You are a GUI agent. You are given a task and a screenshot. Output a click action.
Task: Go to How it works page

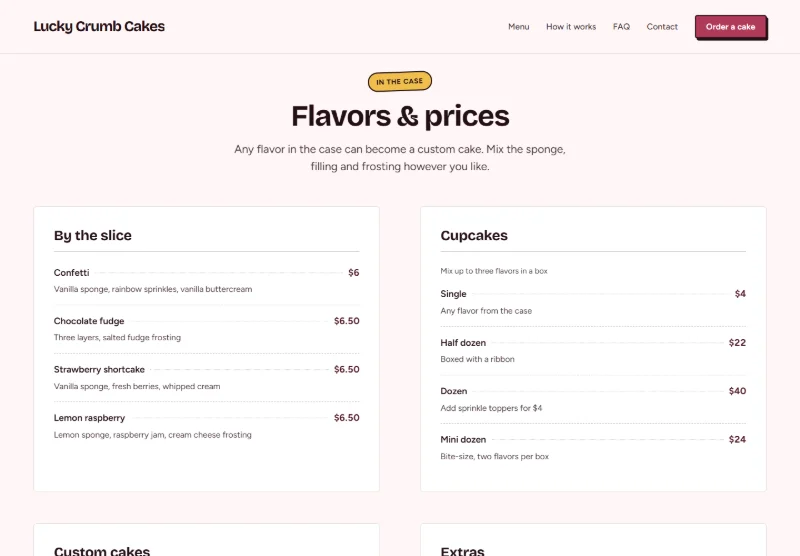[x=571, y=27]
